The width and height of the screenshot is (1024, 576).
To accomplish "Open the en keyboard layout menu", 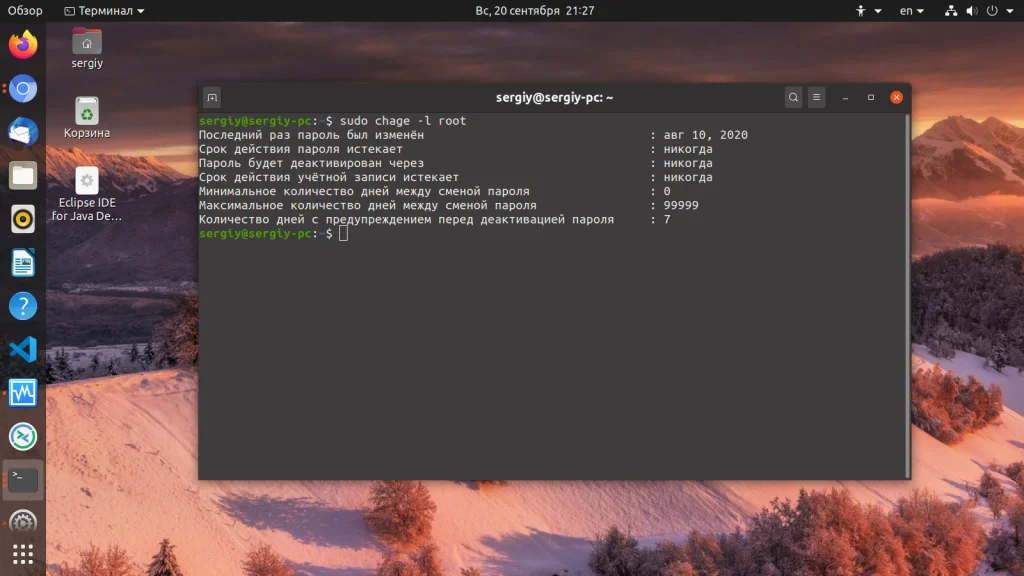I will [x=912, y=10].
